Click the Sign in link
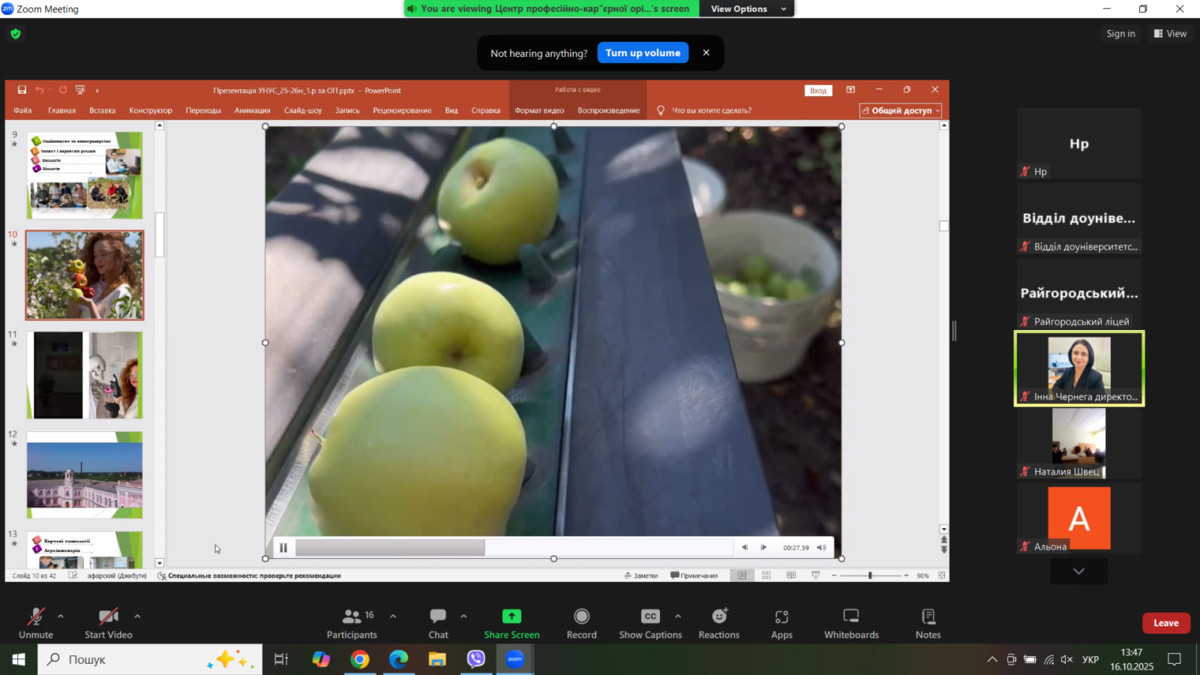 [x=1120, y=34]
